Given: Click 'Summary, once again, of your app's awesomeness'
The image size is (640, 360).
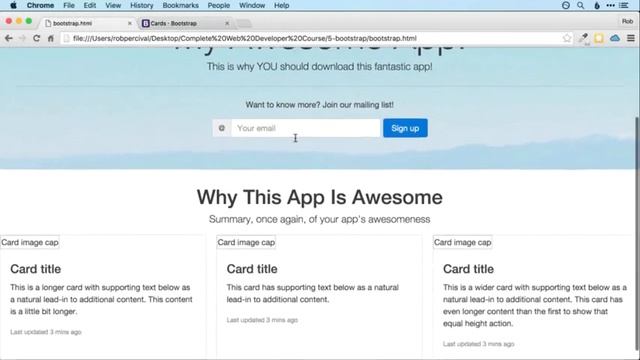Looking at the screenshot, I should (320, 220).
